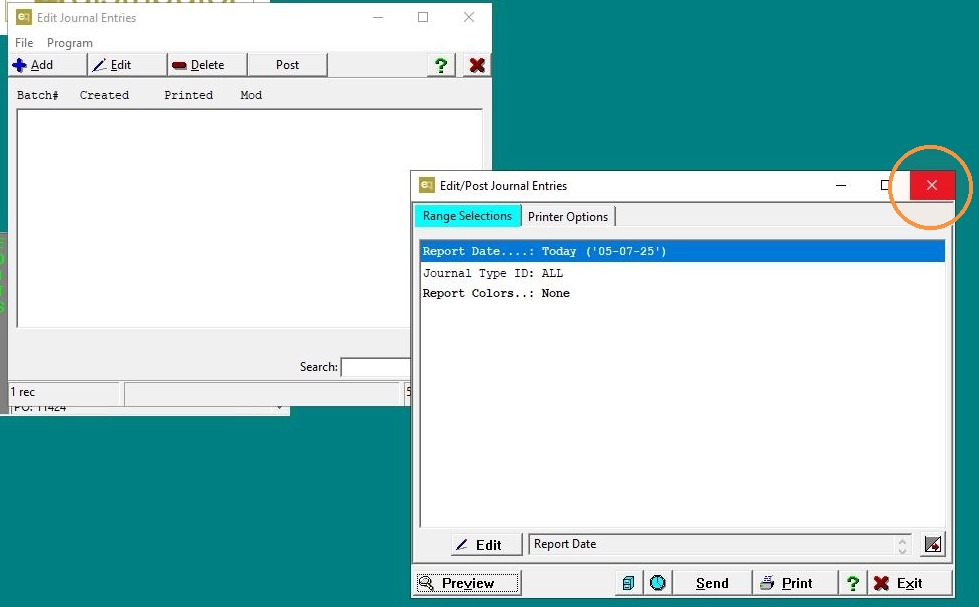Minimize the Edit Journal Entries window
Screen dimensions: 979x607
tap(378, 17)
